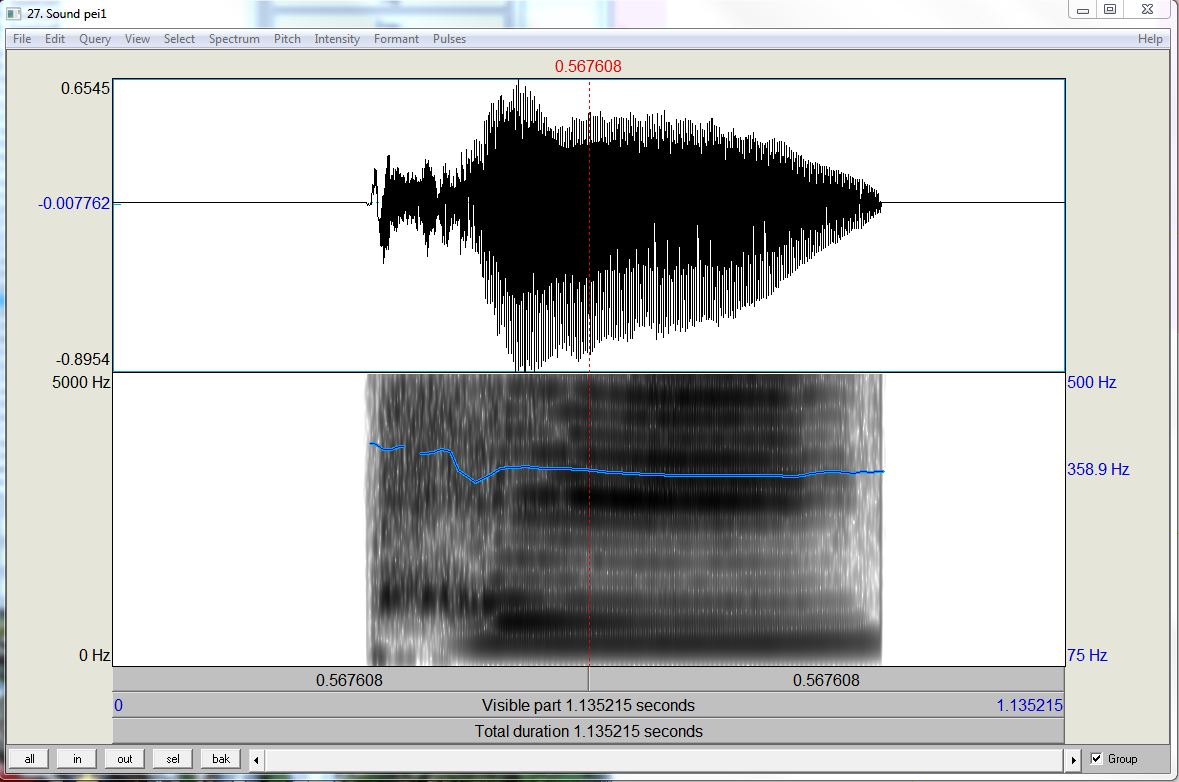Click the 'all' zoom button
Viewport: 1179px width, 782px height.
pos(29,759)
